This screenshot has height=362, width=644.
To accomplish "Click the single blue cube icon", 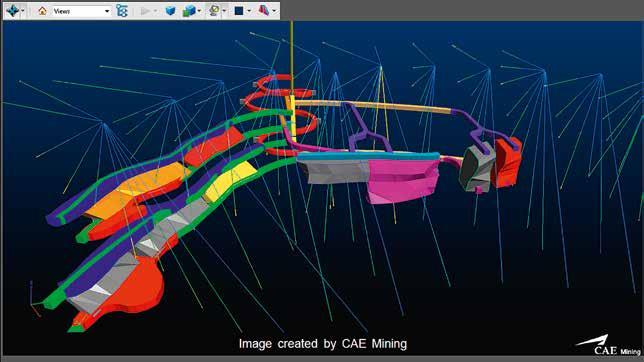I will tap(170, 11).
